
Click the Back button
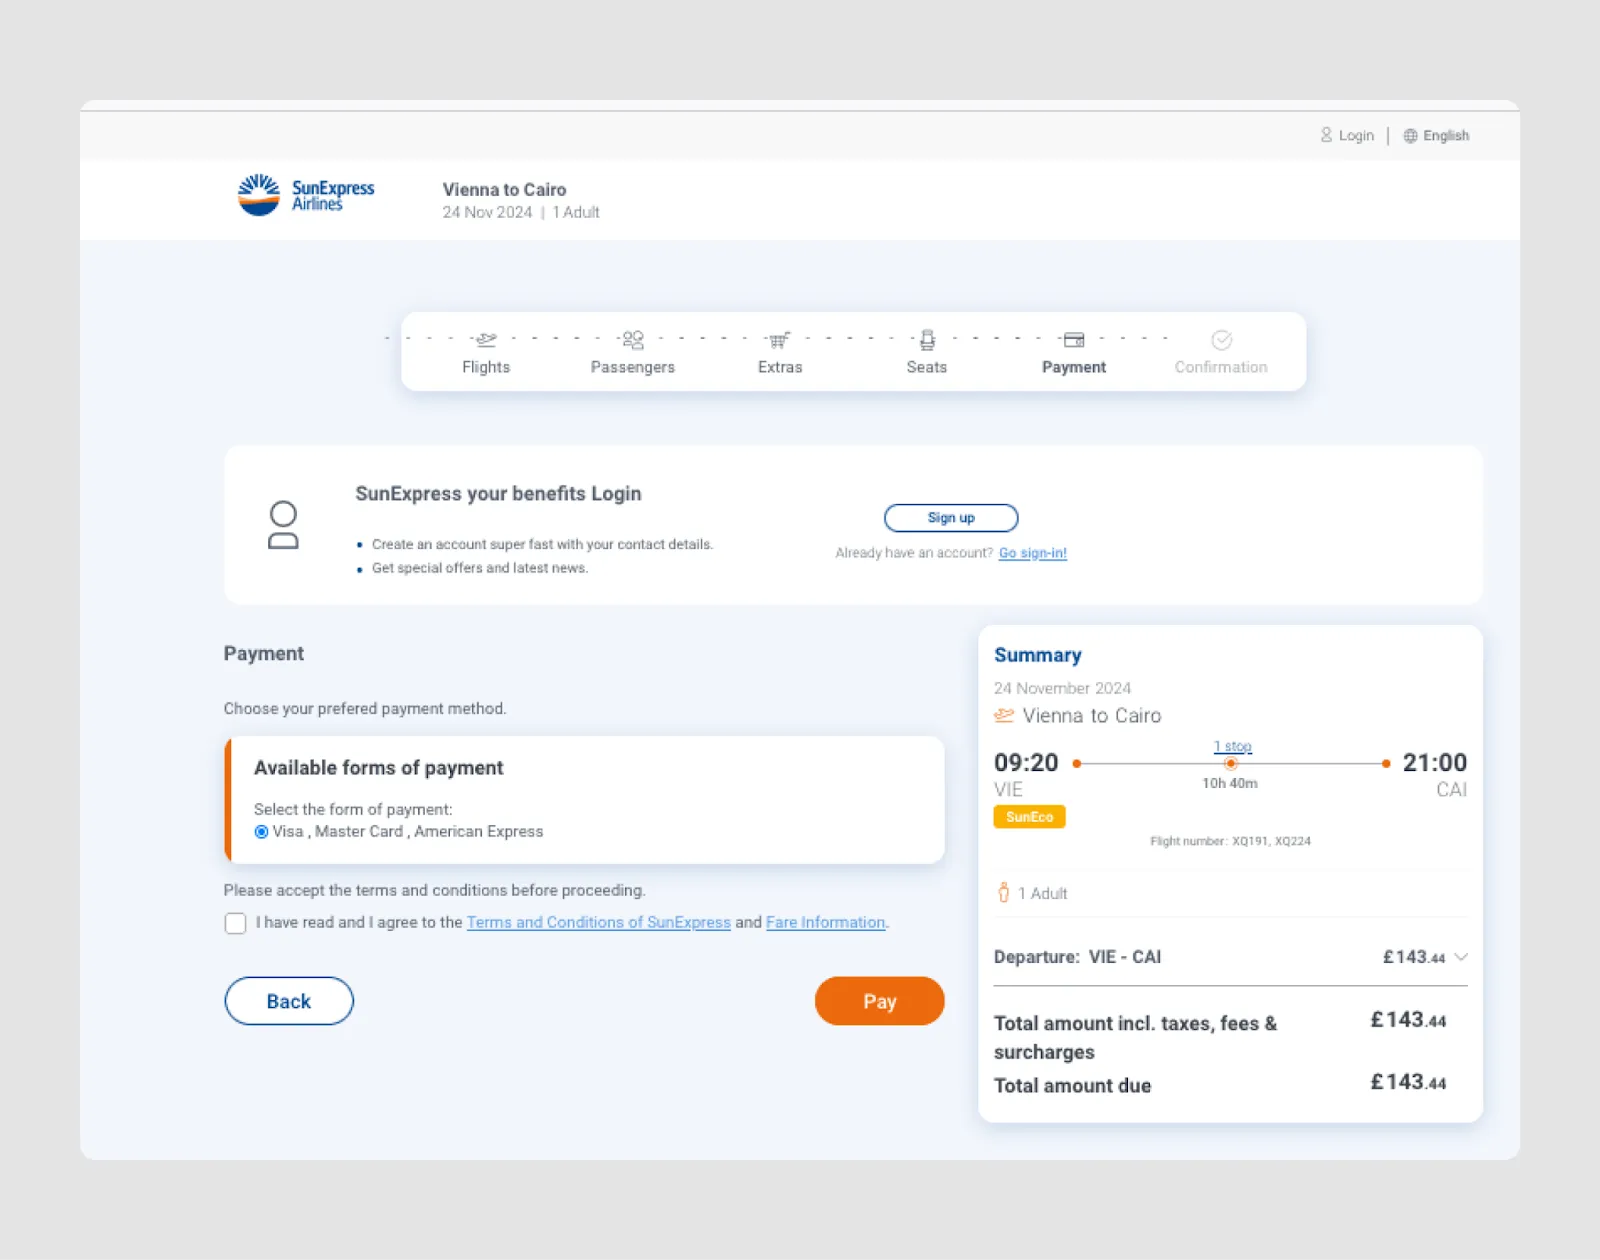click(x=289, y=1001)
